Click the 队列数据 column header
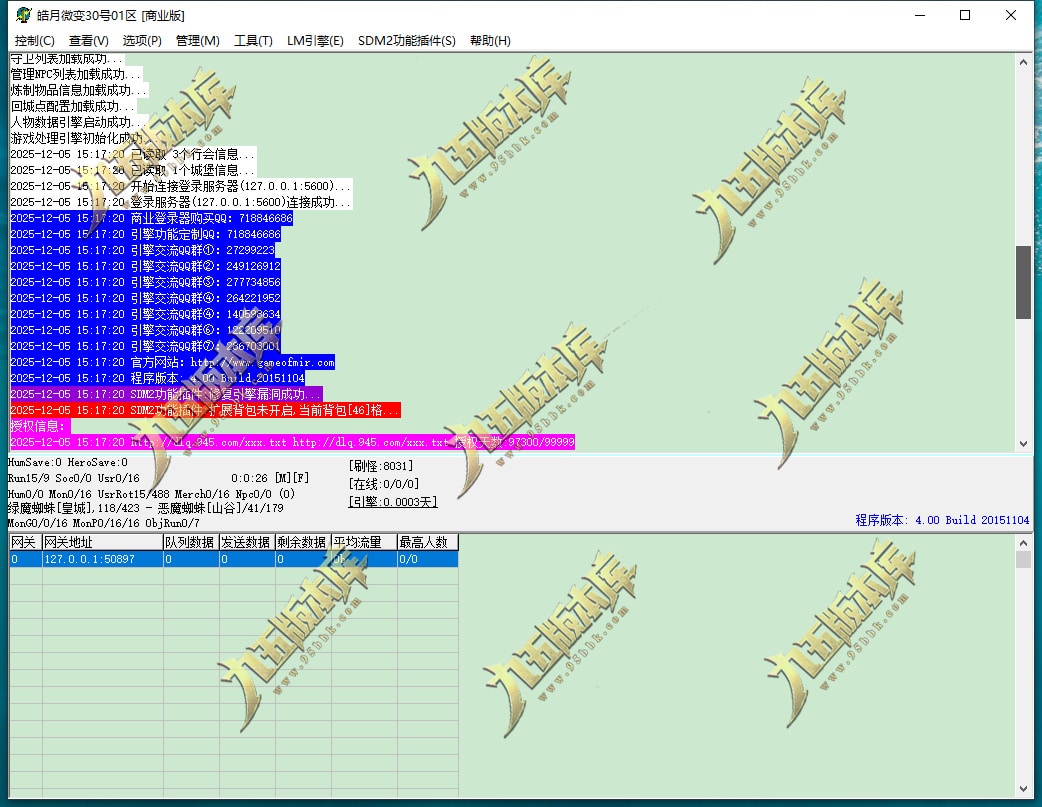1042x807 pixels. tap(190, 542)
